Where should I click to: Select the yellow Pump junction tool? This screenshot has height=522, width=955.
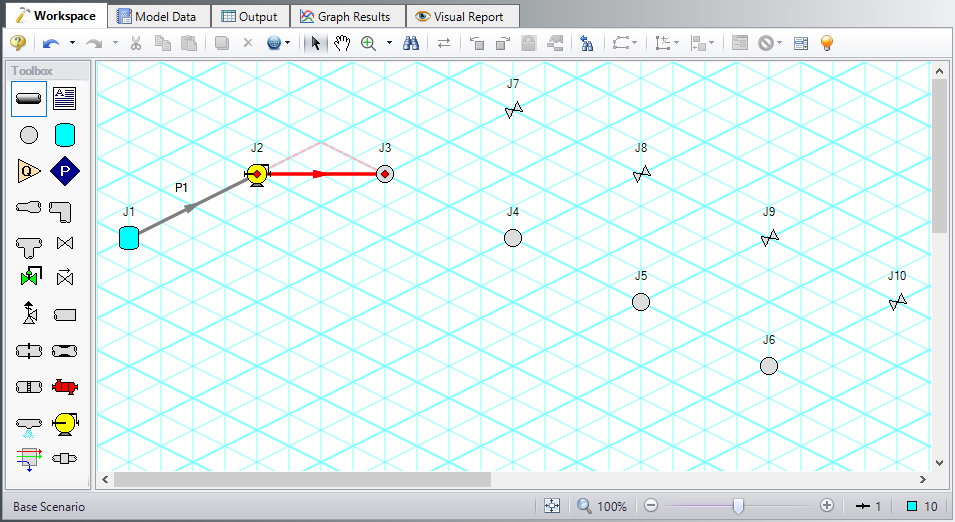point(65,423)
